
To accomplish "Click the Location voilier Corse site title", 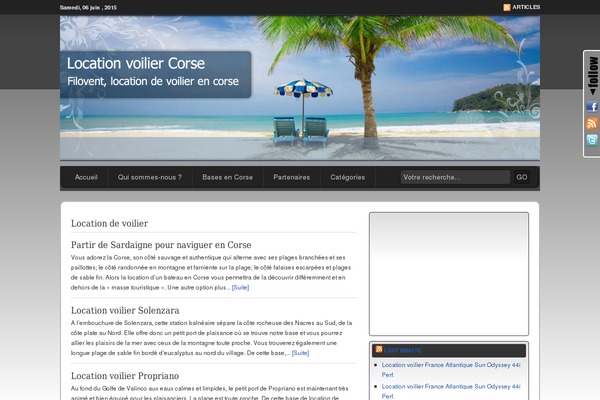I will pyautogui.click(x=136, y=64).
